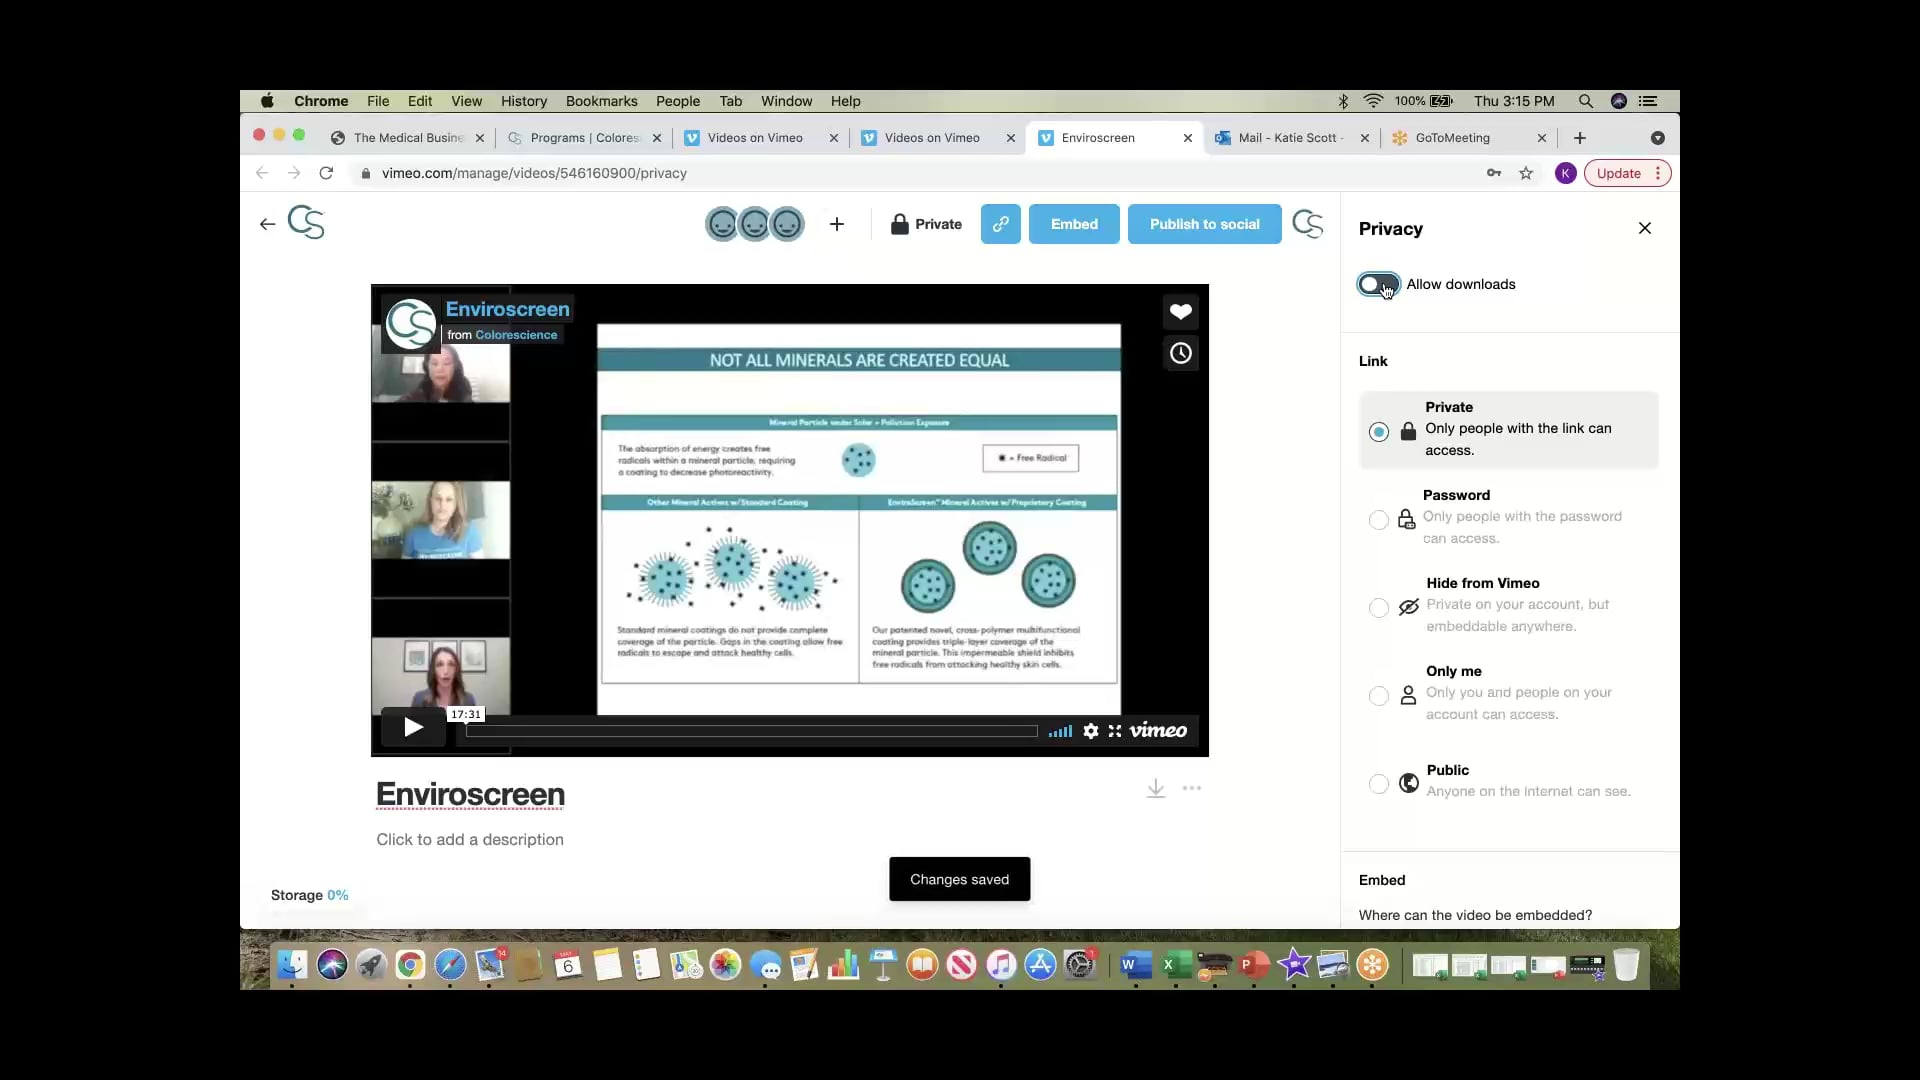Click the Publish to social button
Screen dimensions: 1920x1080
tap(1204, 223)
